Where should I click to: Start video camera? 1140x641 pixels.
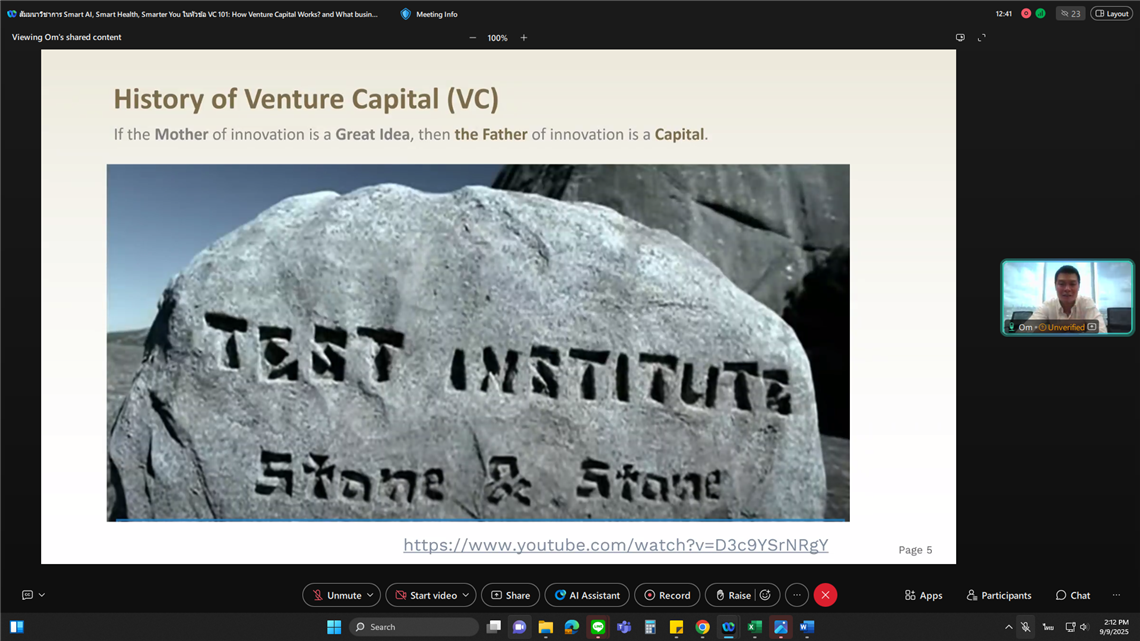tap(424, 595)
